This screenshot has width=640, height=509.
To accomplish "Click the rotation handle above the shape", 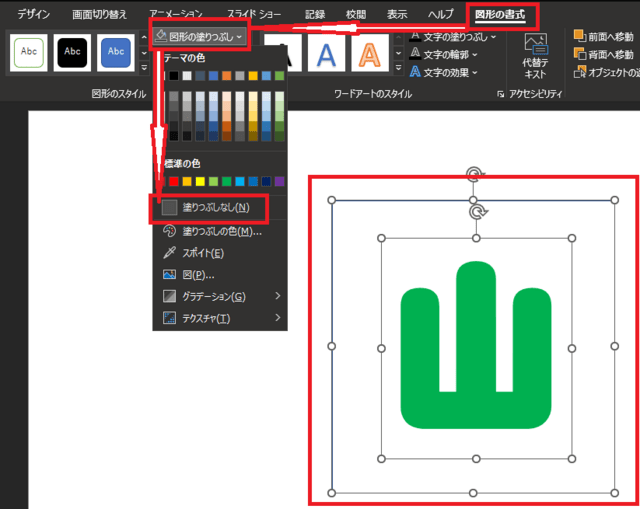I will click(x=477, y=211).
